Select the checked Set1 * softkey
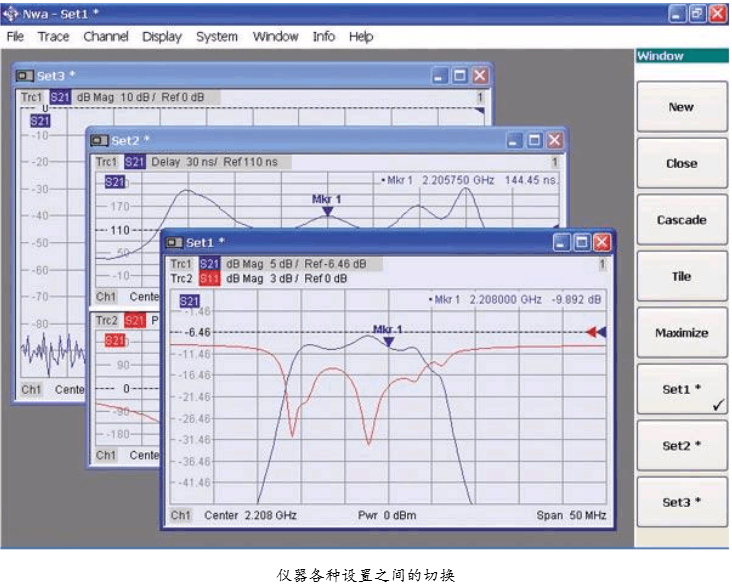 pos(681,390)
